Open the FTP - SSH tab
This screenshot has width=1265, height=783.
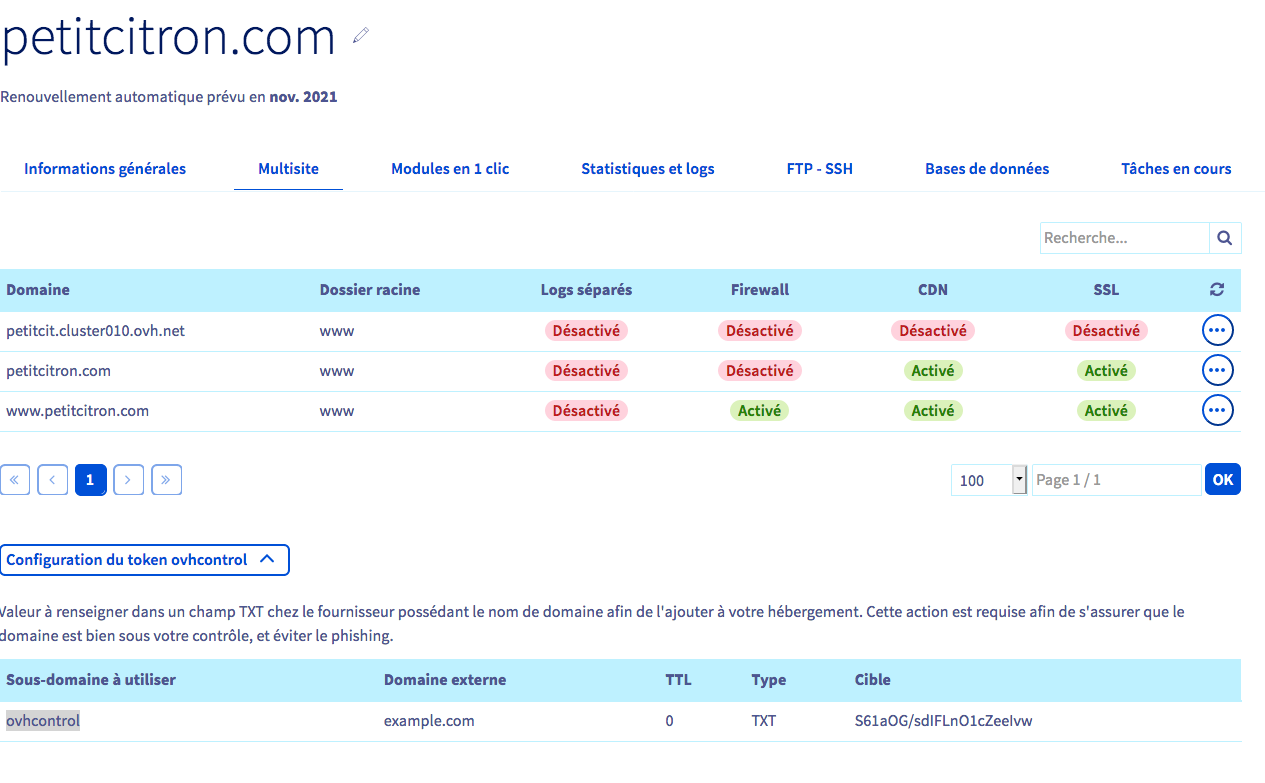pyautogui.click(x=820, y=169)
